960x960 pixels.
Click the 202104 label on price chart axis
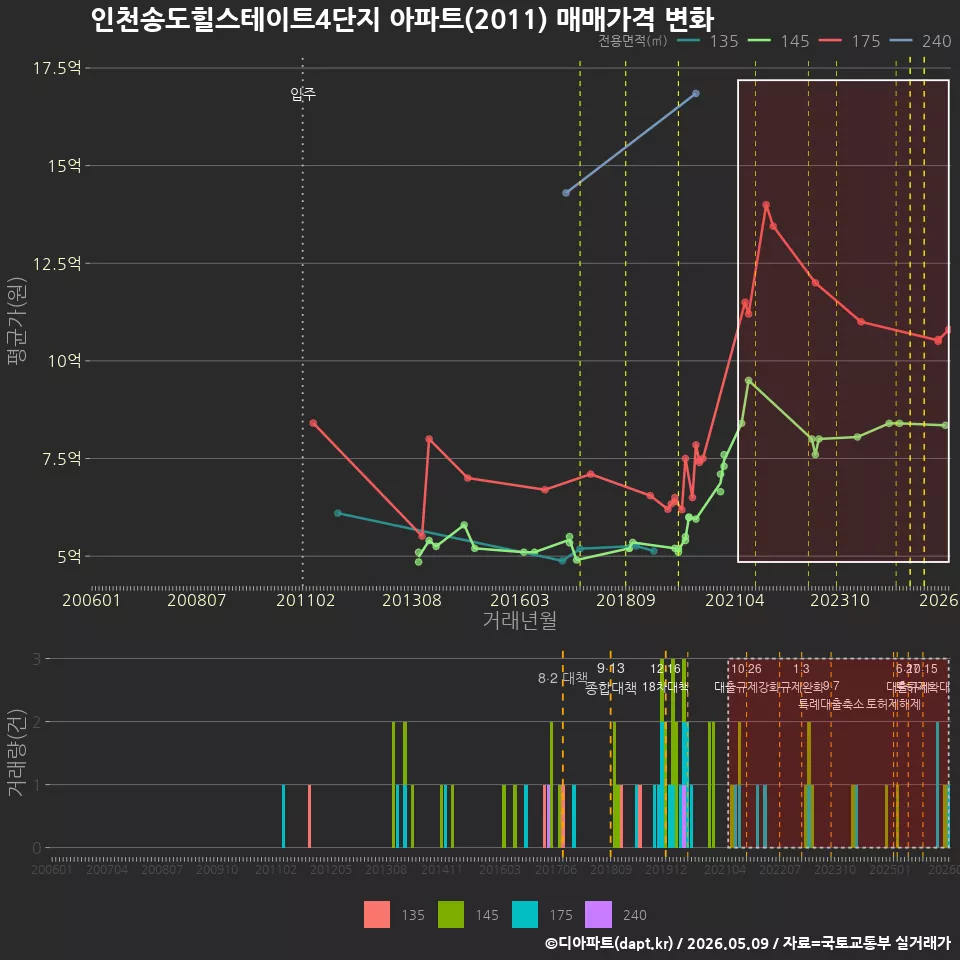[735, 600]
